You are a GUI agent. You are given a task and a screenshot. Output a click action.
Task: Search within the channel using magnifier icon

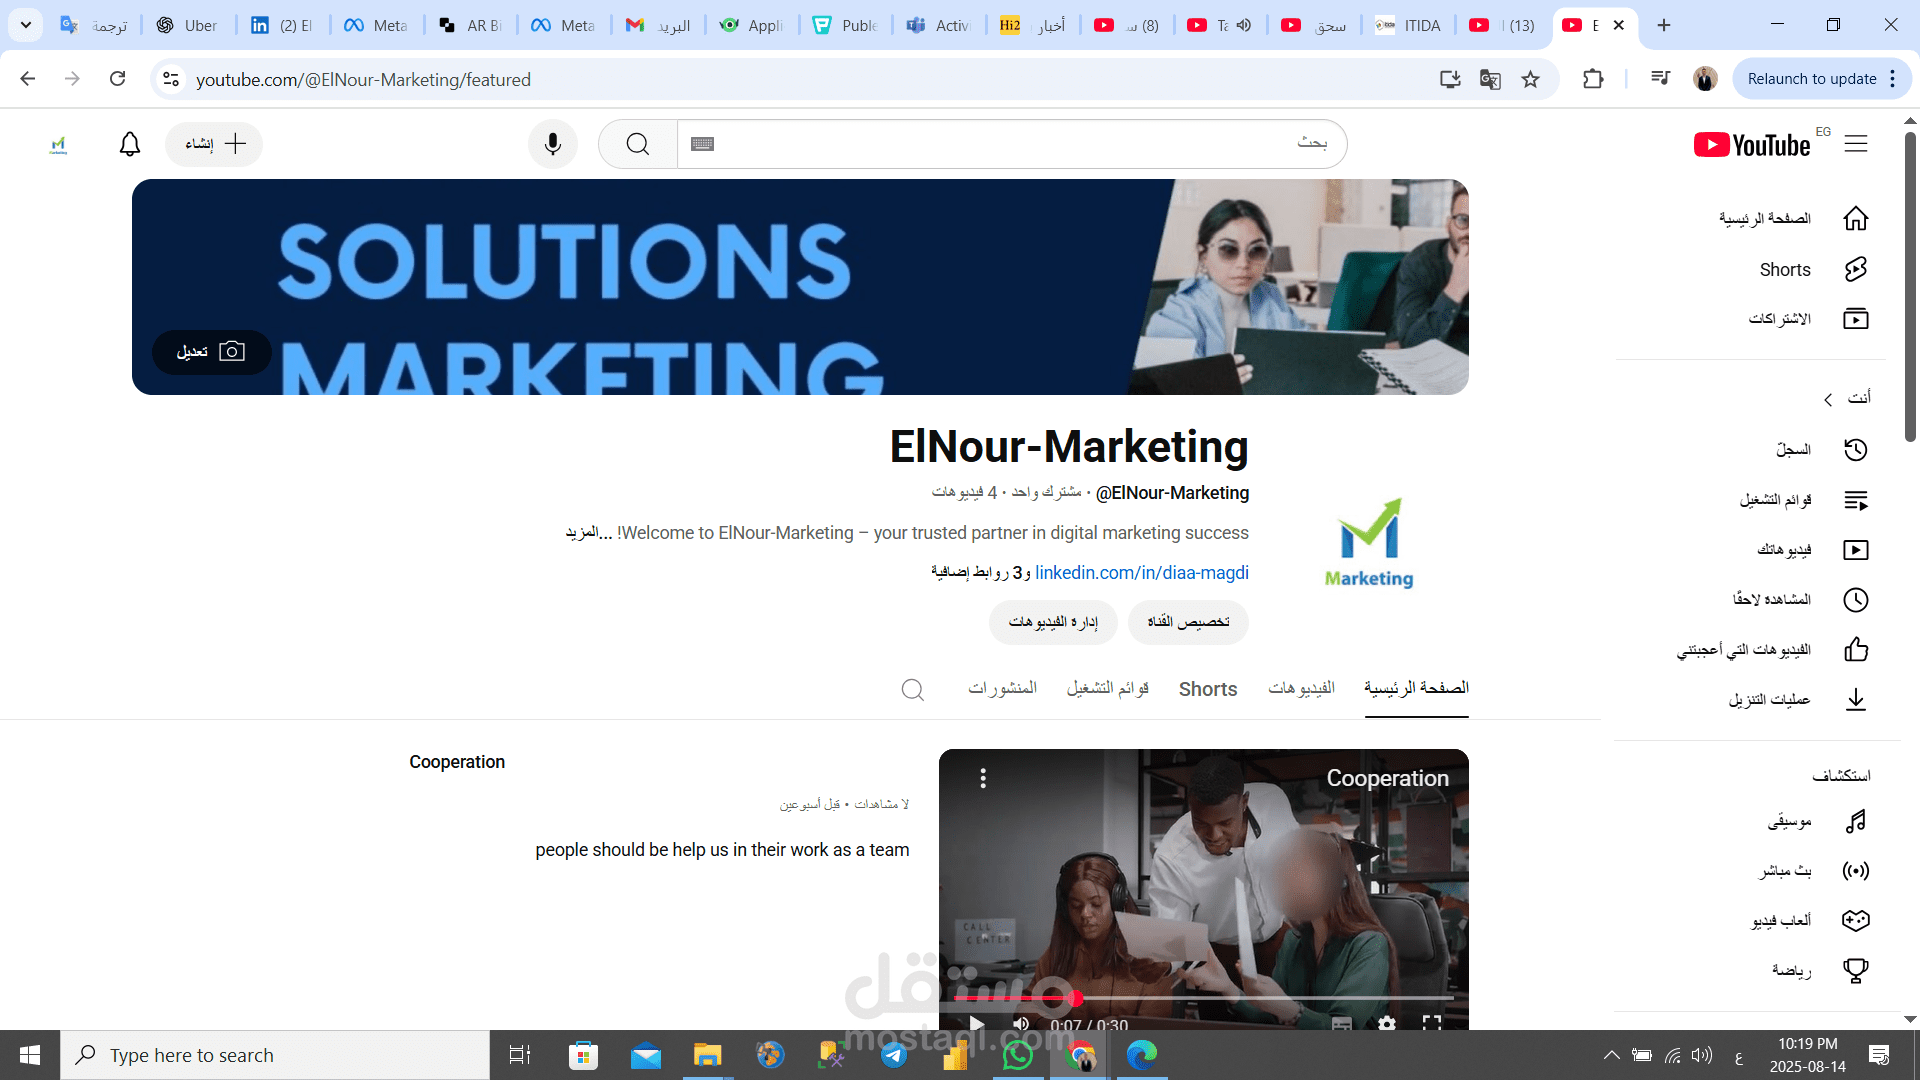point(912,689)
